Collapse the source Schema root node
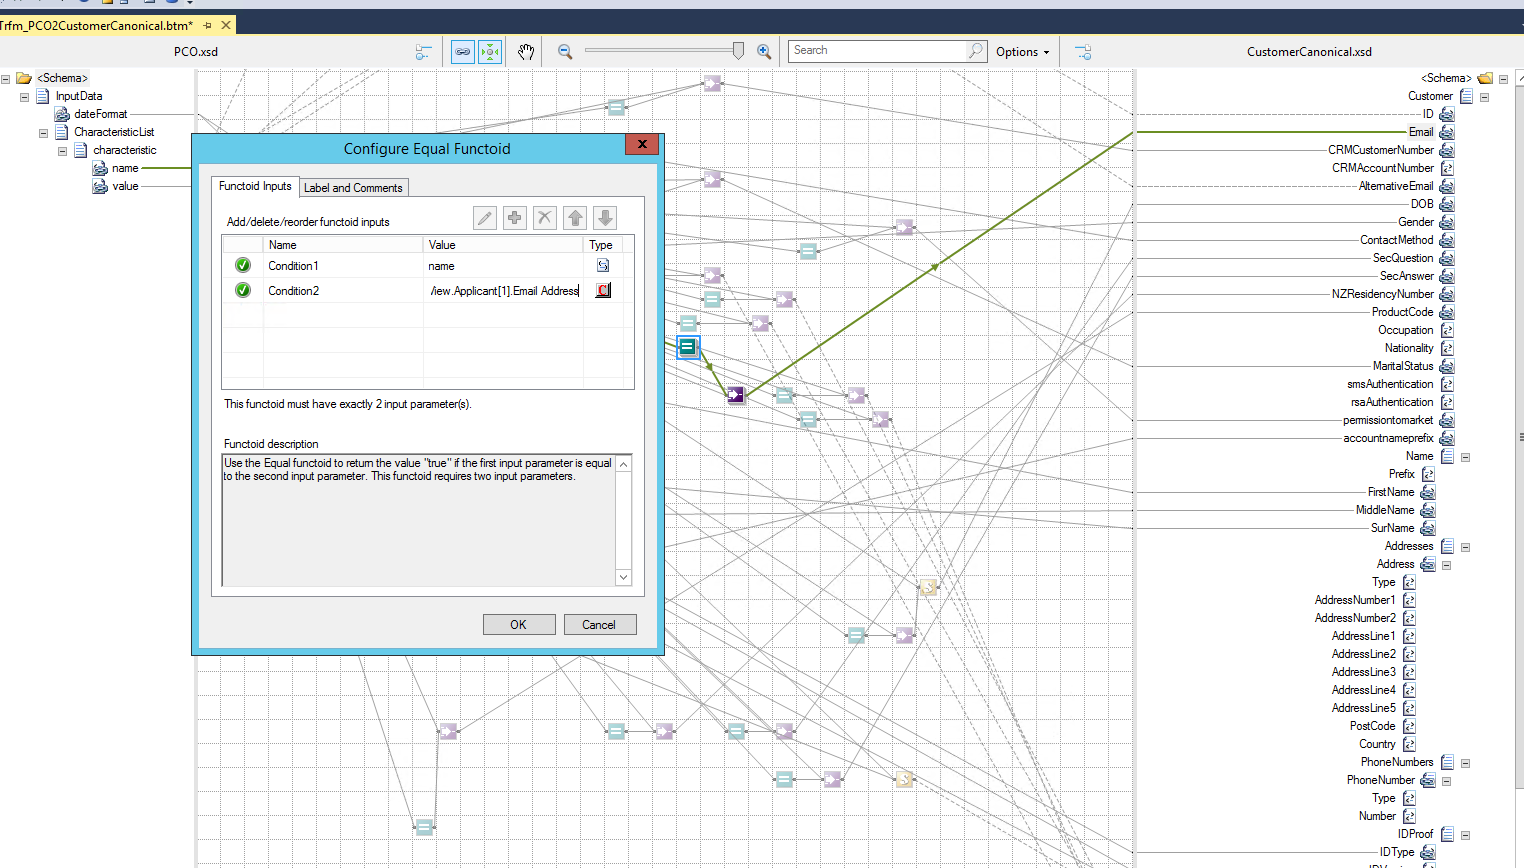 pos(6,78)
